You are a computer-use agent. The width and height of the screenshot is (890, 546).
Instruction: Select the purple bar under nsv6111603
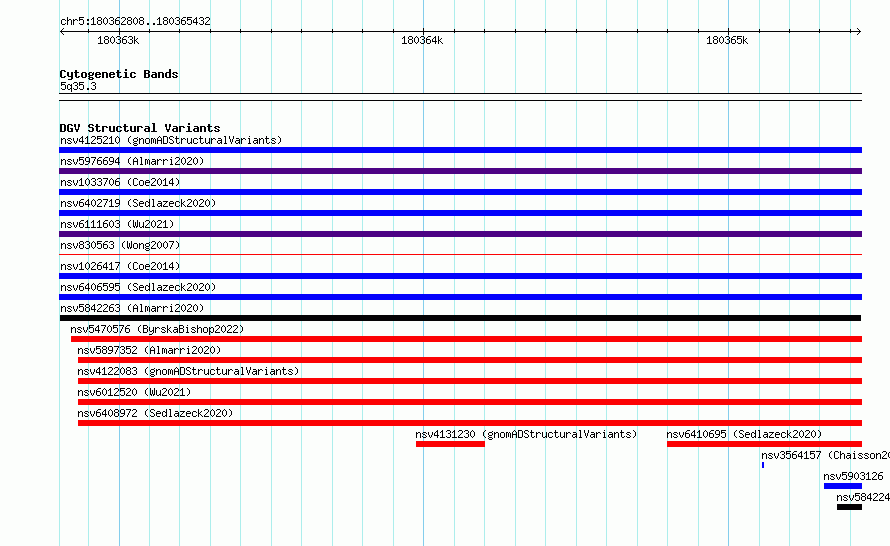[x=460, y=234]
